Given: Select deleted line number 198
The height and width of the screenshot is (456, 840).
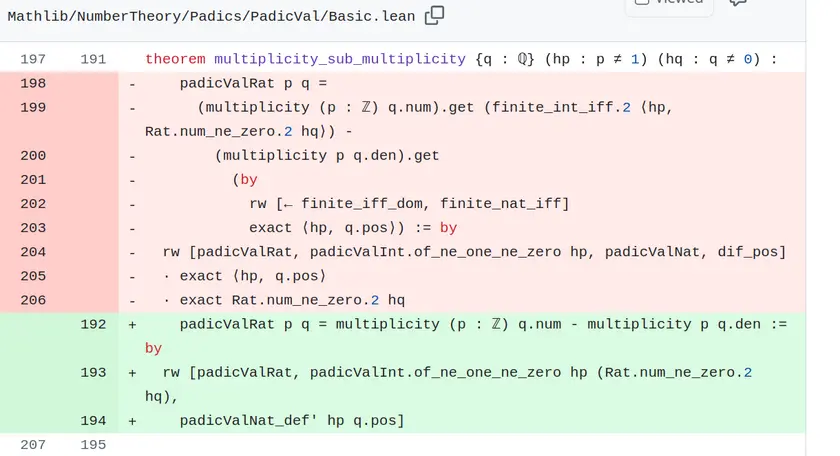Looking at the screenshot, I should 33,83.
